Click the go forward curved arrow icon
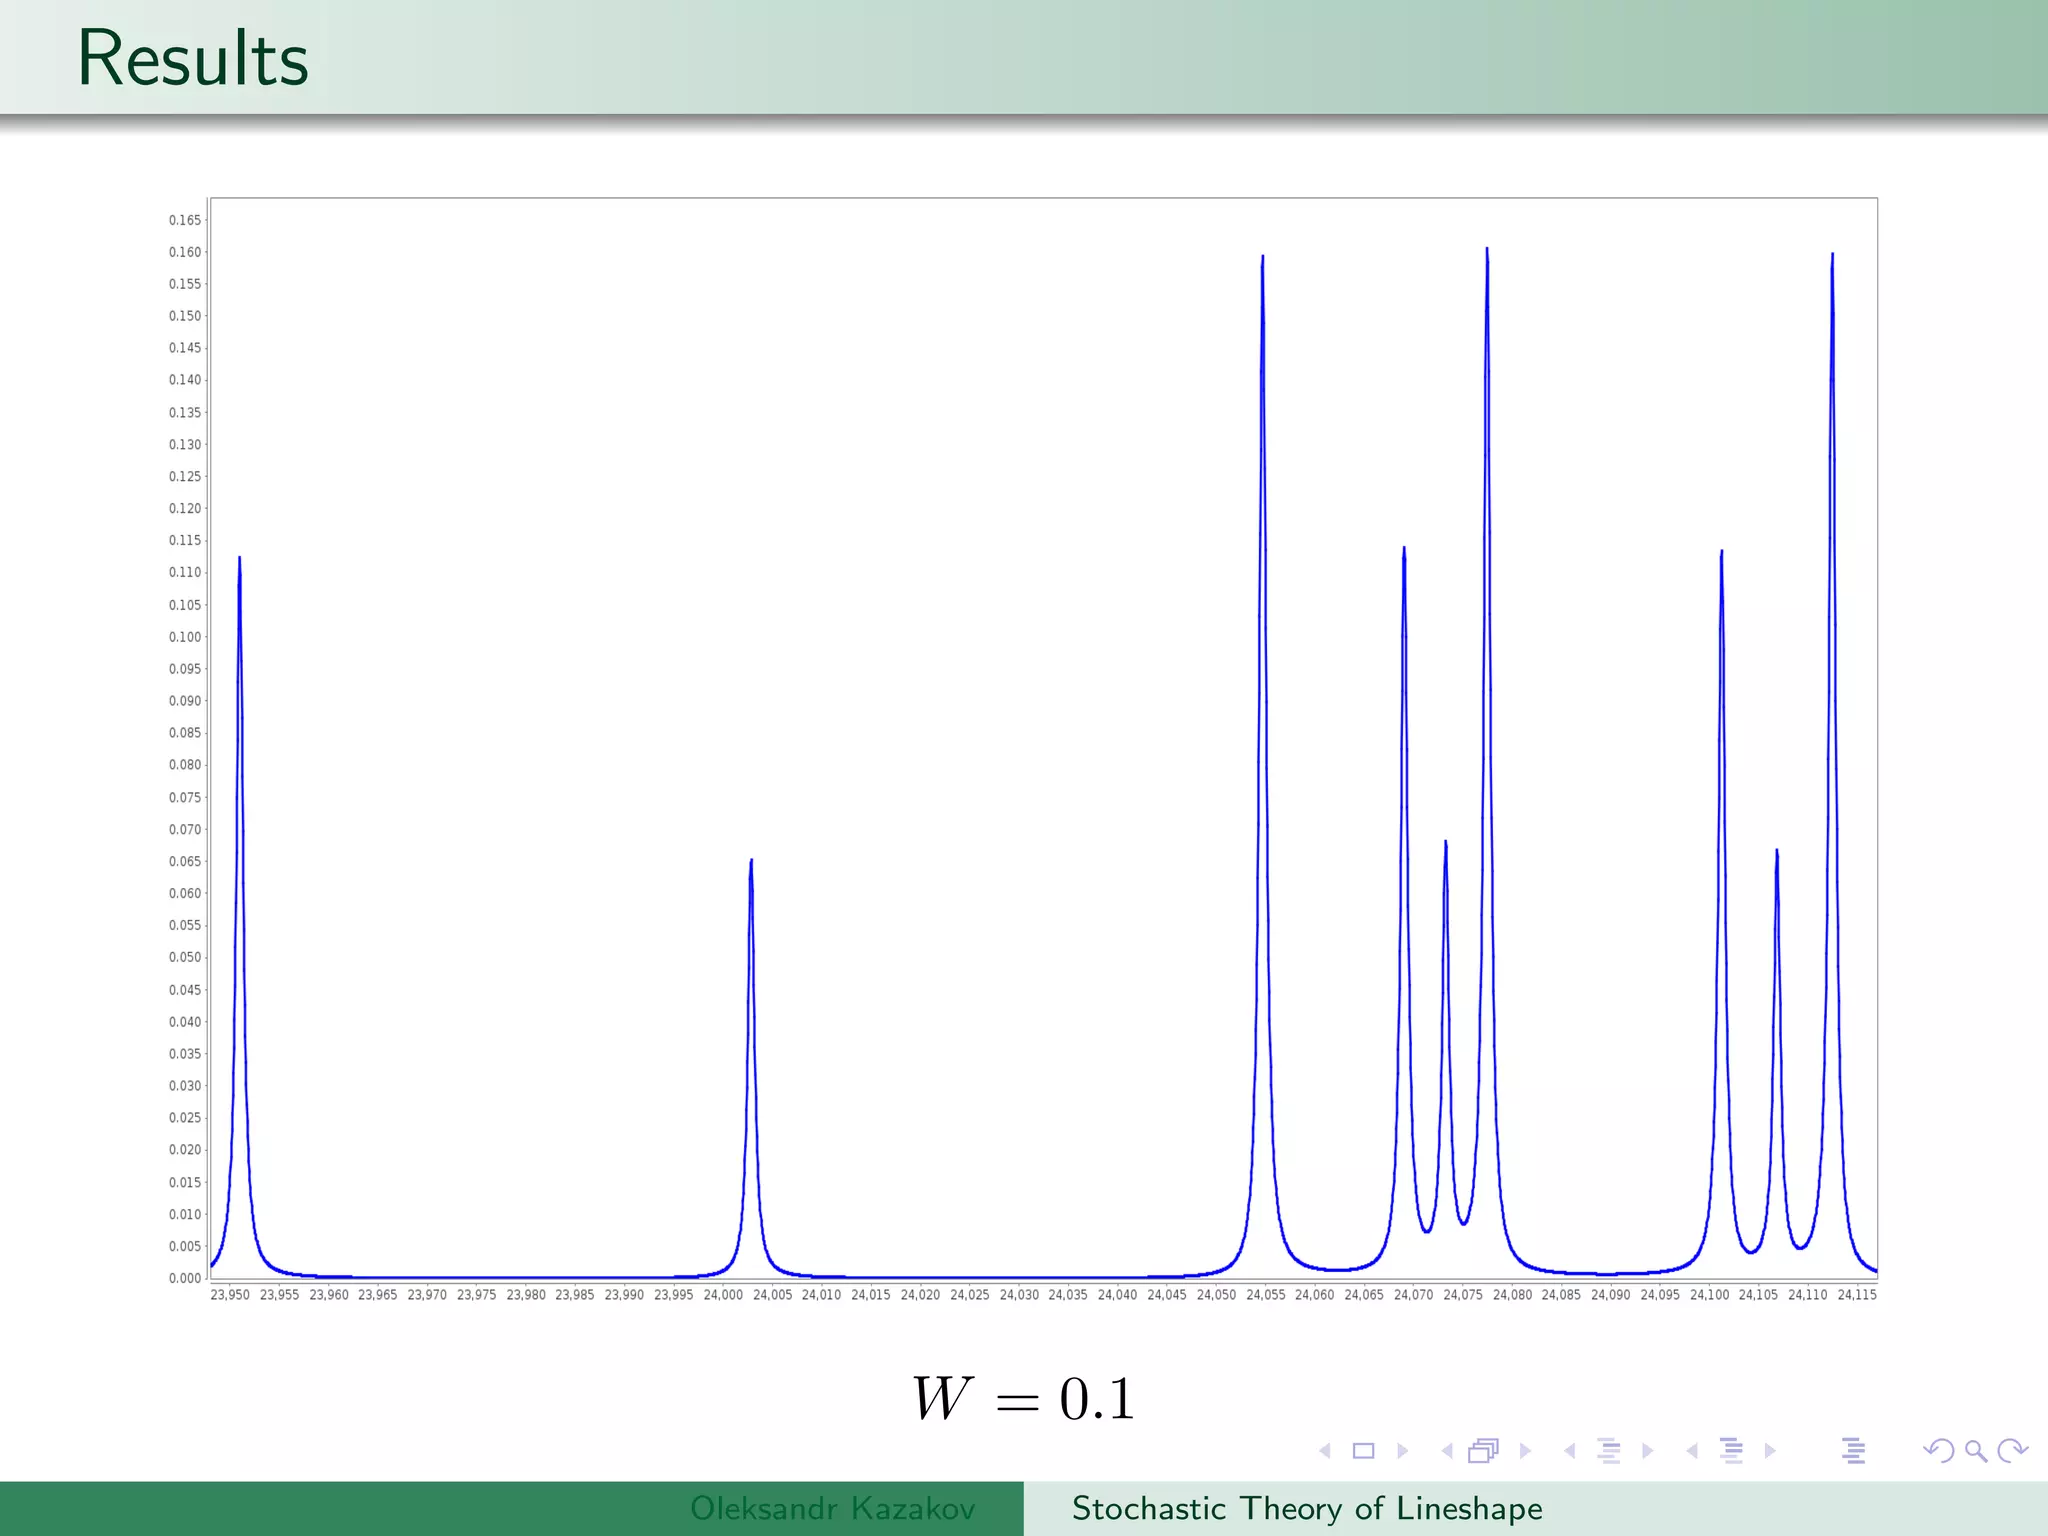 pos(2013,1451)
